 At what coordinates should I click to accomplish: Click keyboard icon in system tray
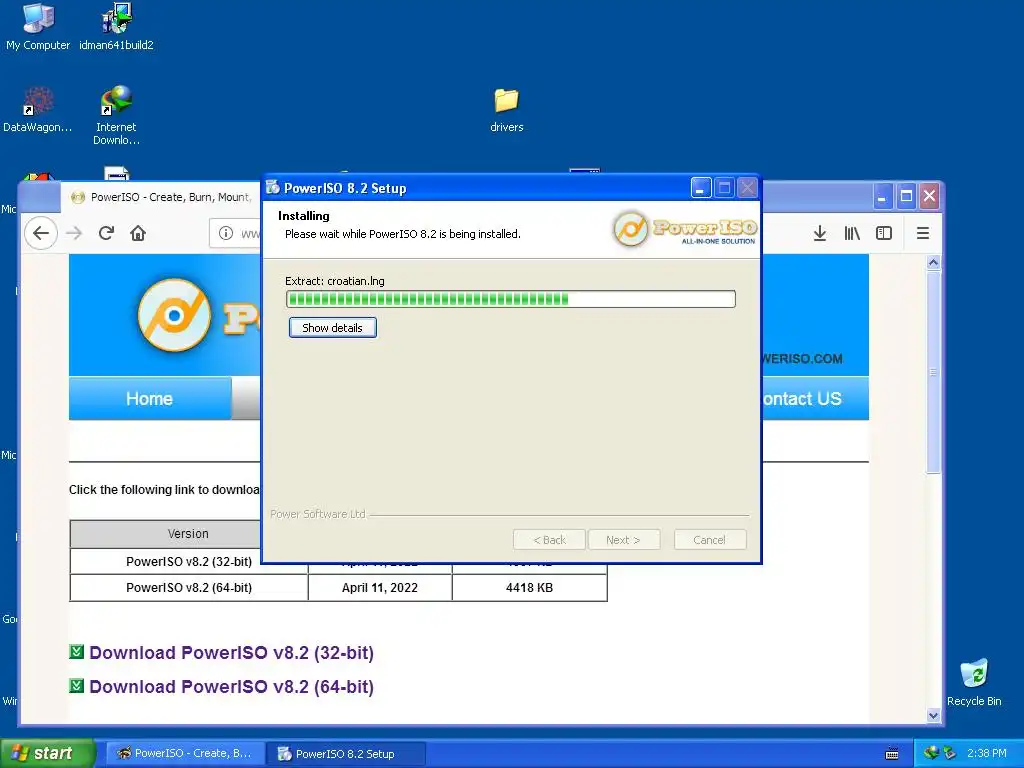point(891,754)
